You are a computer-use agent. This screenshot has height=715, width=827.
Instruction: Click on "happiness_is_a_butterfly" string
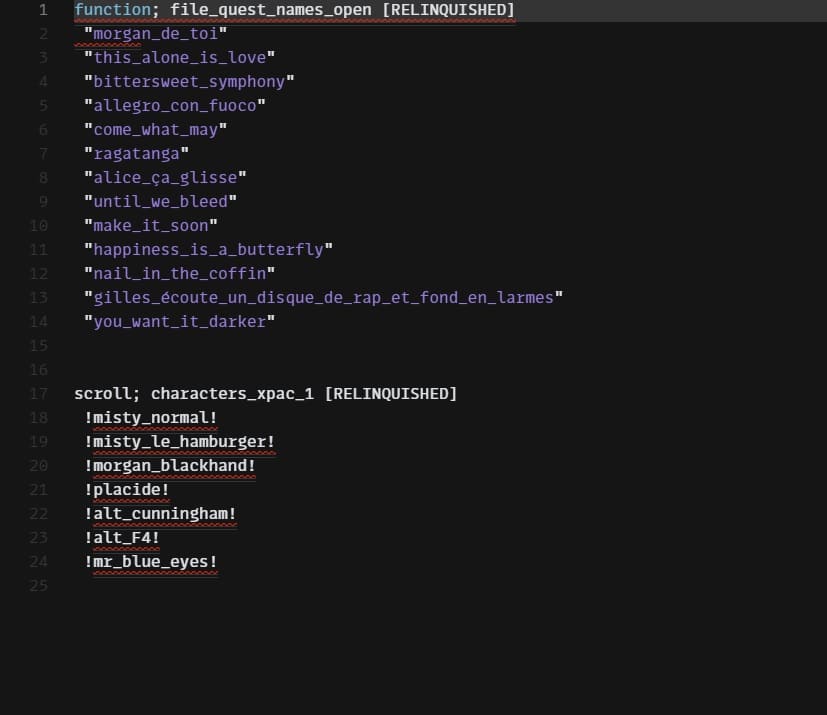(x=208, y=250)
